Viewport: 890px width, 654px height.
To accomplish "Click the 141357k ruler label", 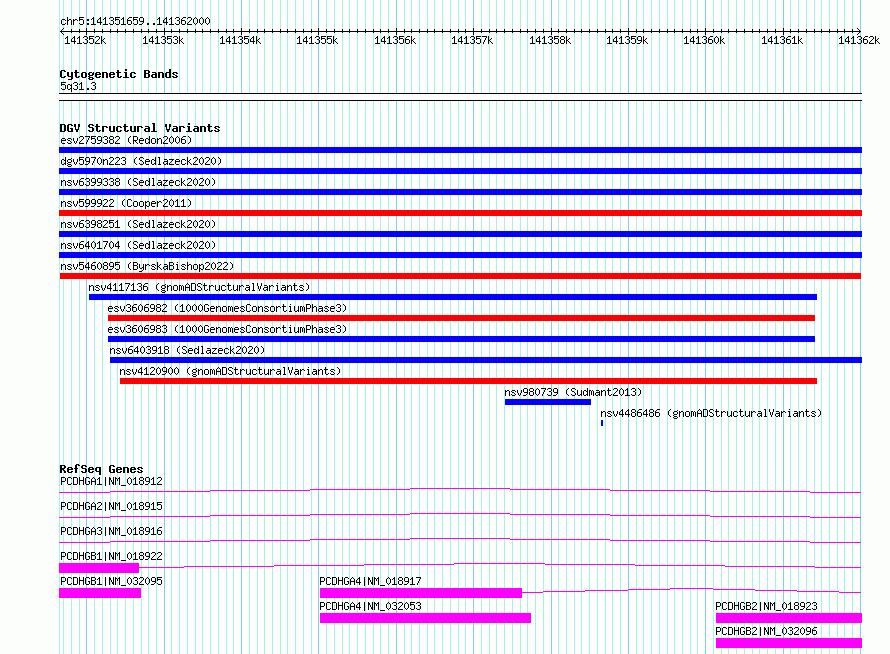I will (x=472, y=40).
